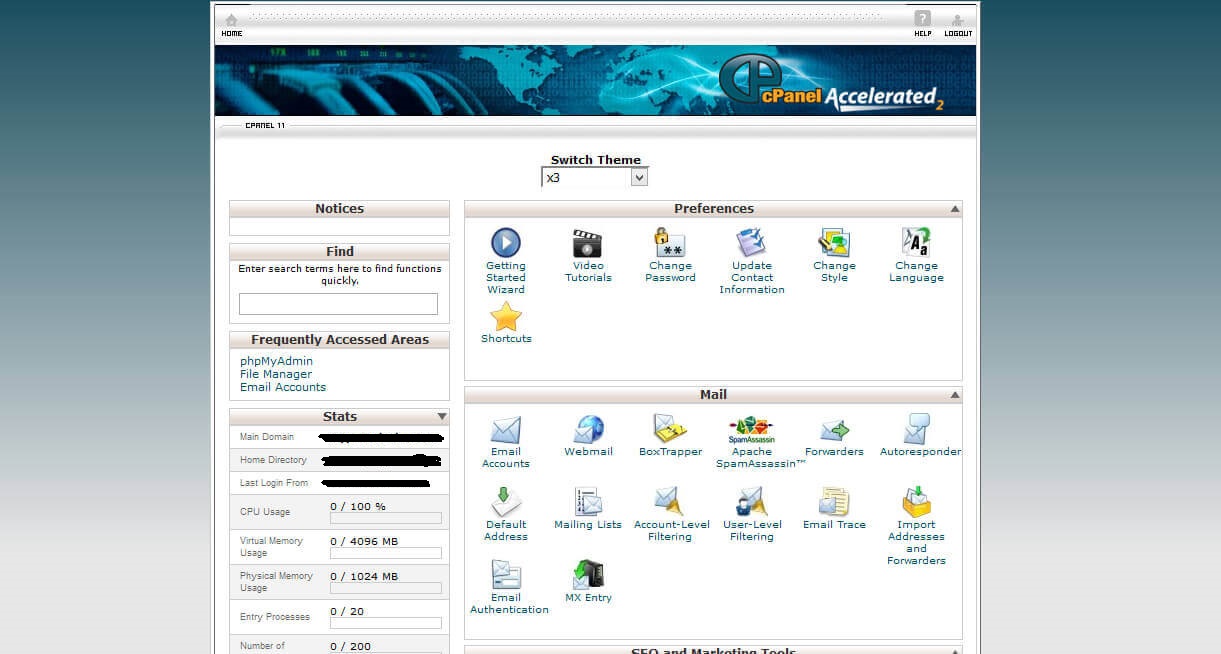Click the Frequently Accessed Areas header
The image size is (1221, 654).
point(339,340)
